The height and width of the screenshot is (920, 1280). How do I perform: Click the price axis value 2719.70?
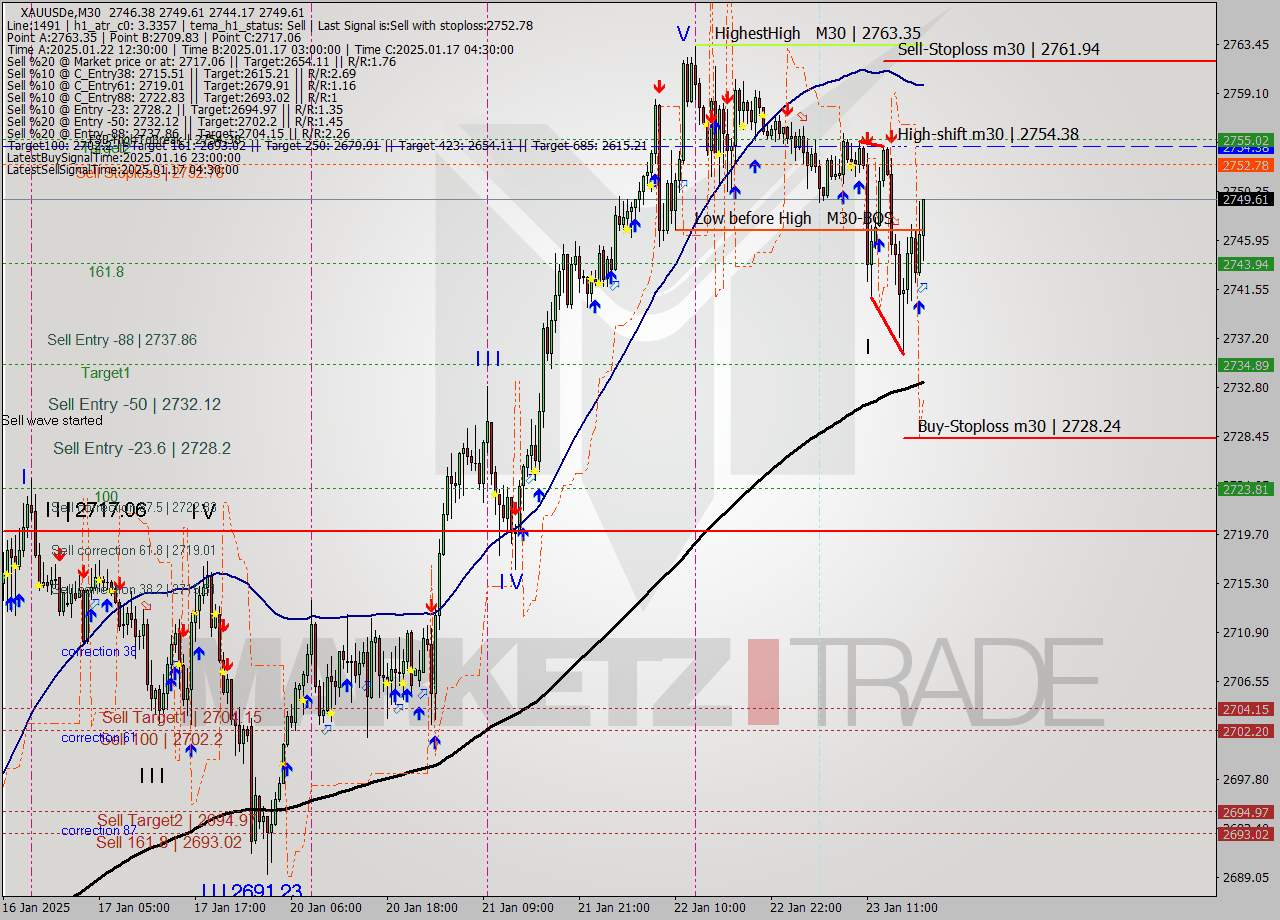pos(1245,534)
